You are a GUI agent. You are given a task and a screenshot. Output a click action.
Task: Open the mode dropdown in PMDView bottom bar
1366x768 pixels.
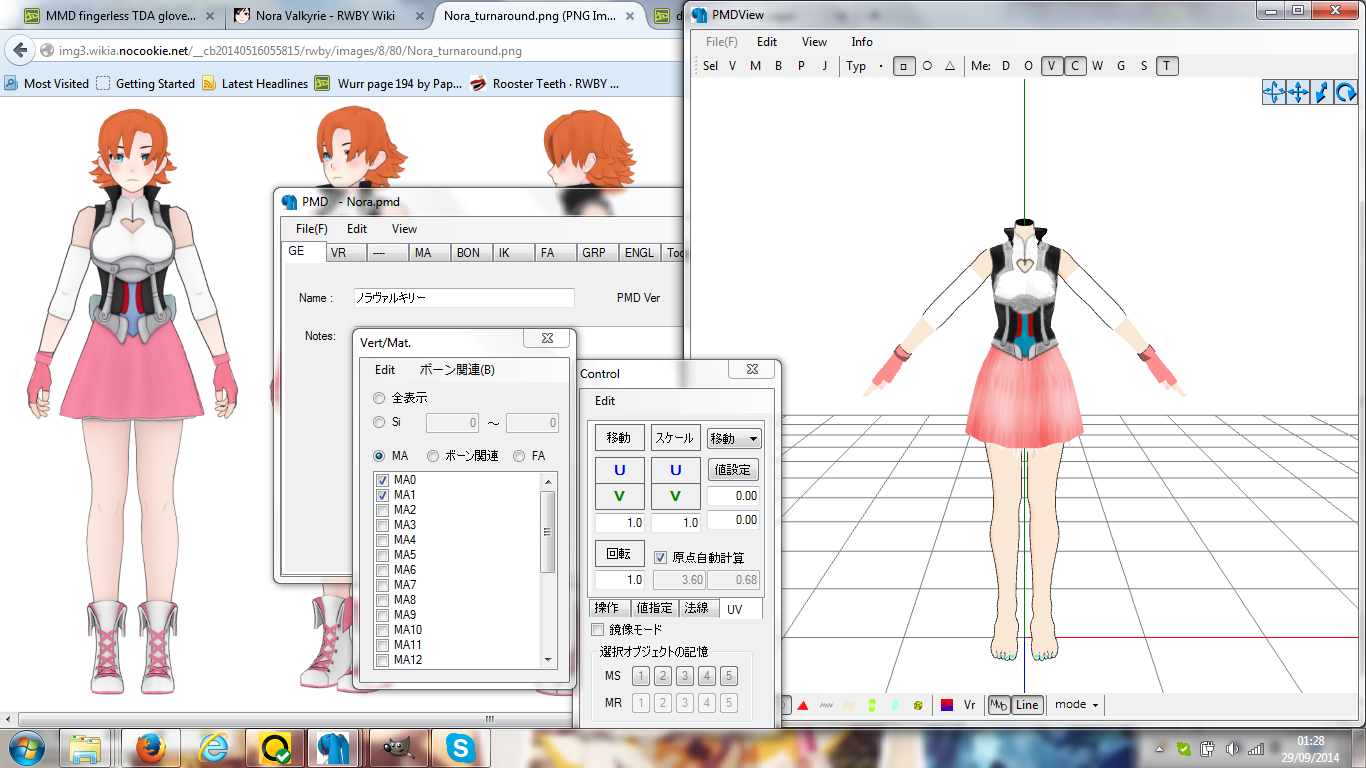point(1076,705)
